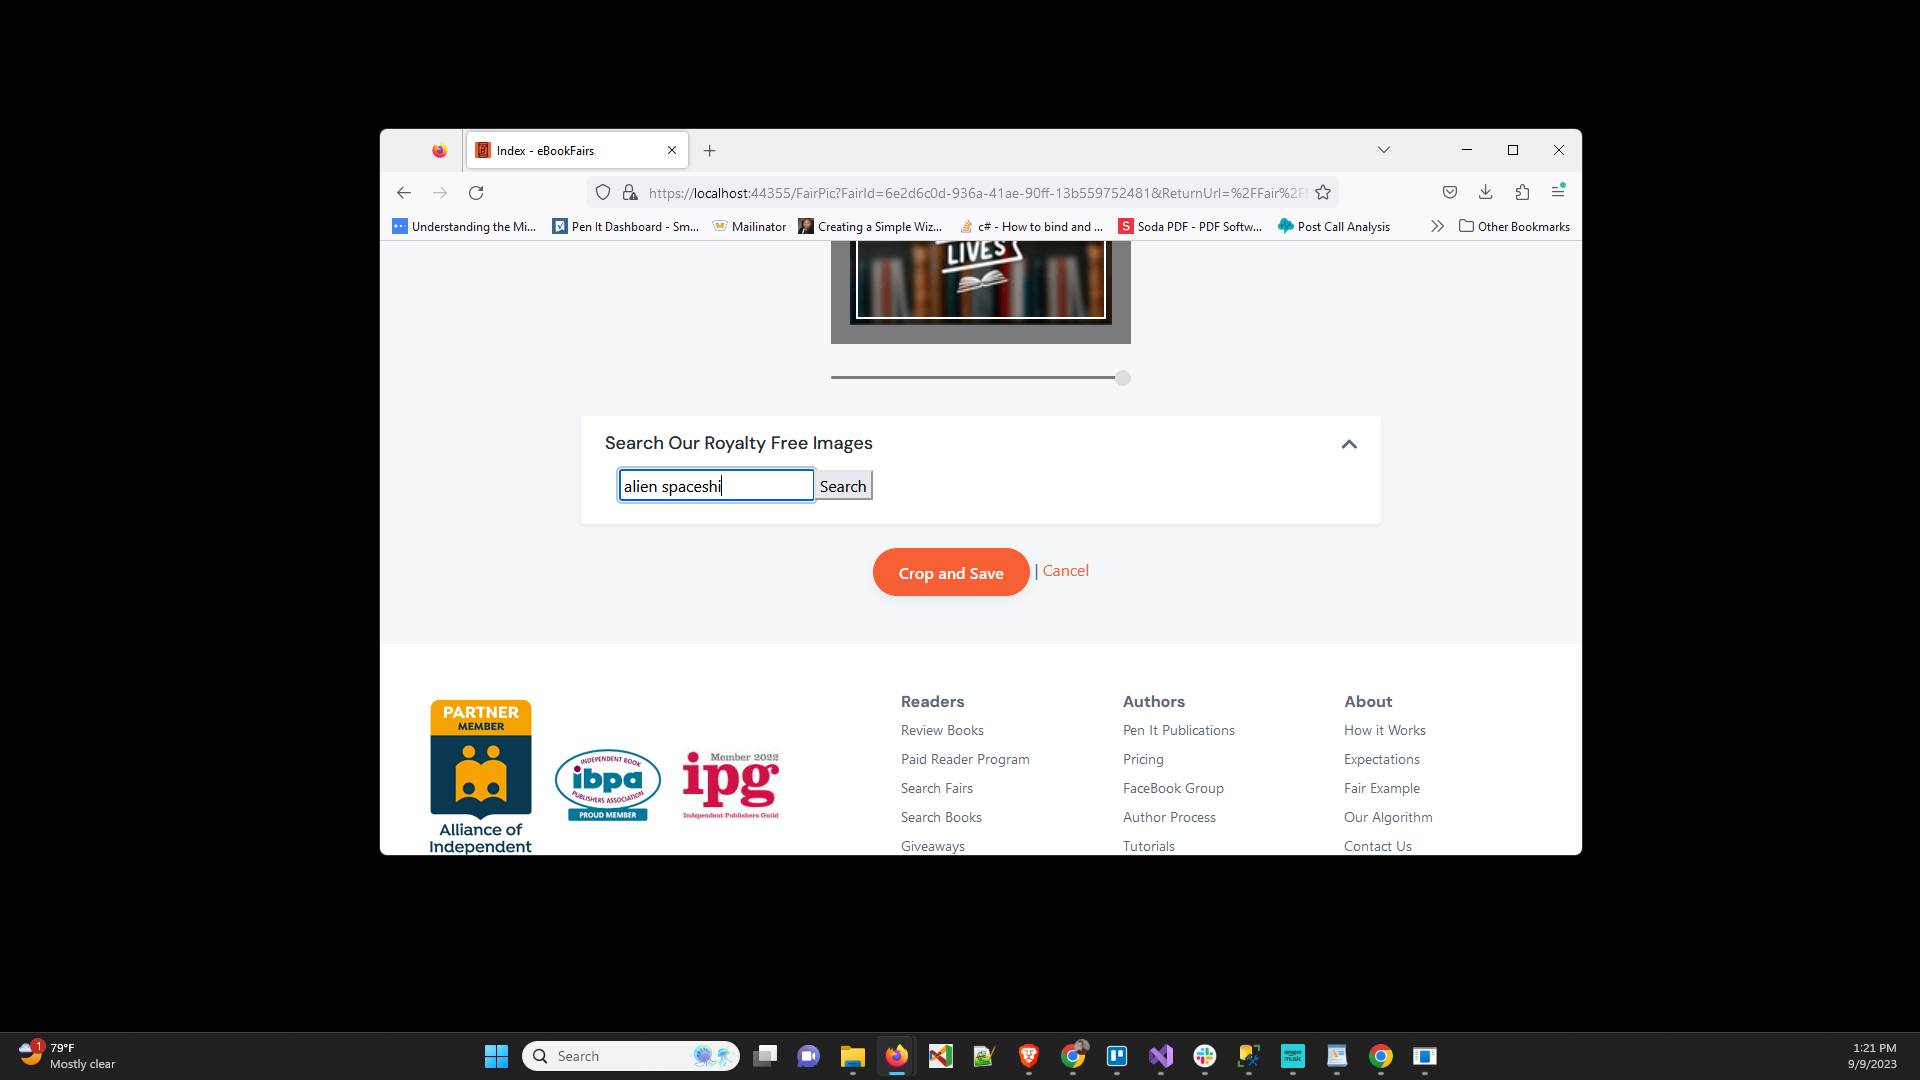The height and width of the screenshot is (1080, 1920).
Task: Click the Crop and Save button
Action: [x=951, y=572]
